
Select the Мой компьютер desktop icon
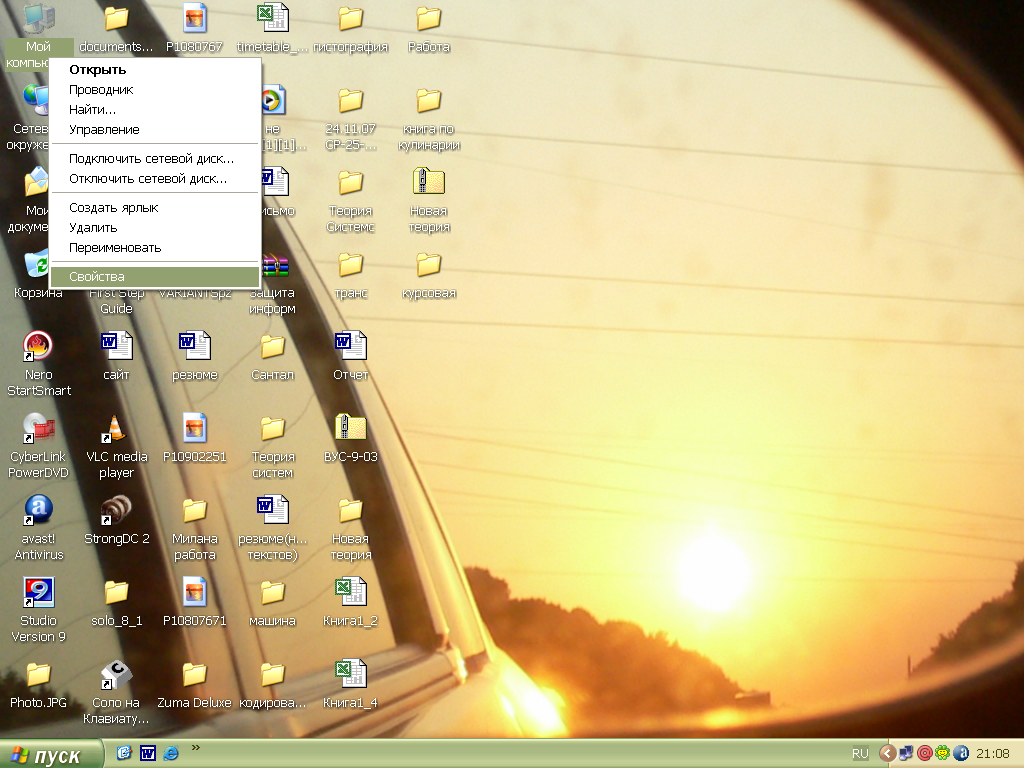38,18
